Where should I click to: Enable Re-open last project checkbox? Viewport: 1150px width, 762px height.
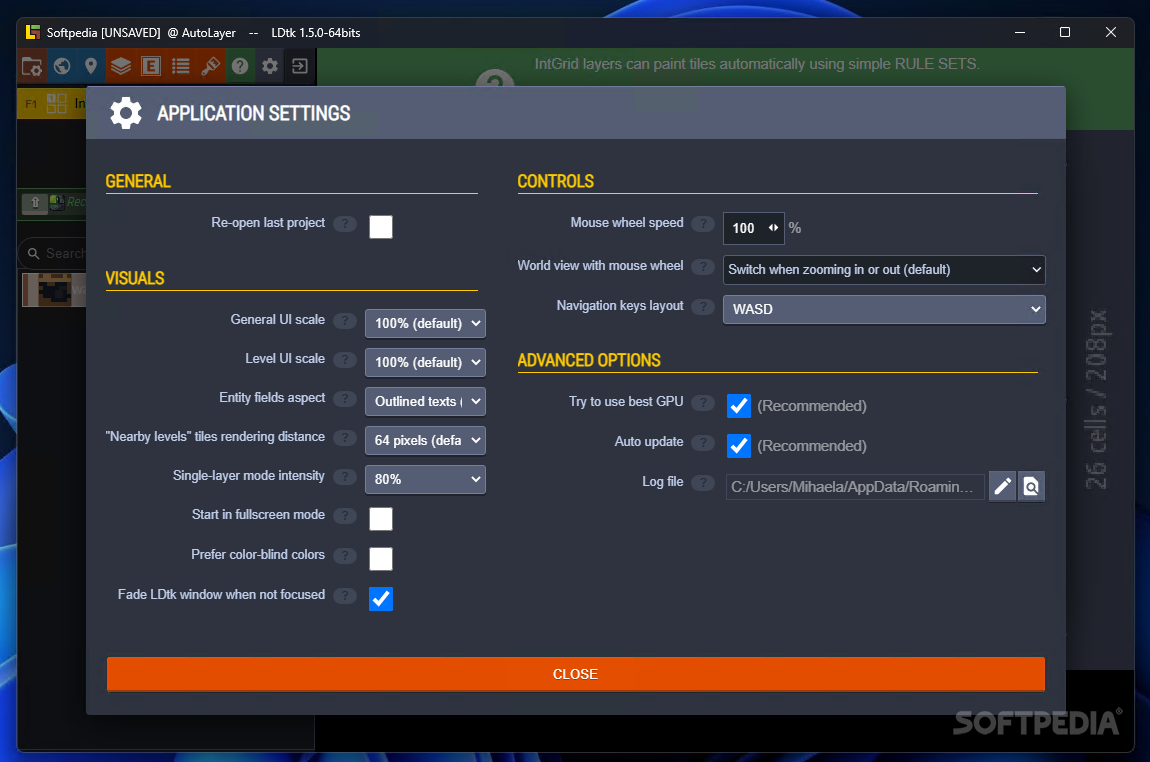point(381,227)
